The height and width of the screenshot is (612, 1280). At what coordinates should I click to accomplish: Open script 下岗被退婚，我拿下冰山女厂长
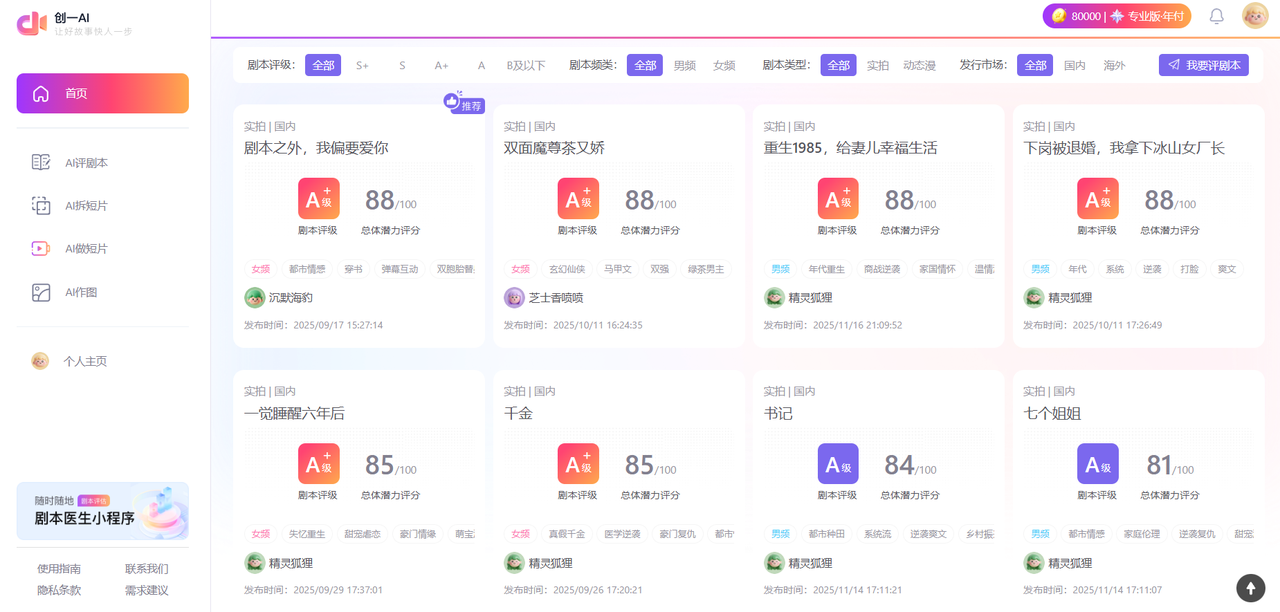point(1124,148)
